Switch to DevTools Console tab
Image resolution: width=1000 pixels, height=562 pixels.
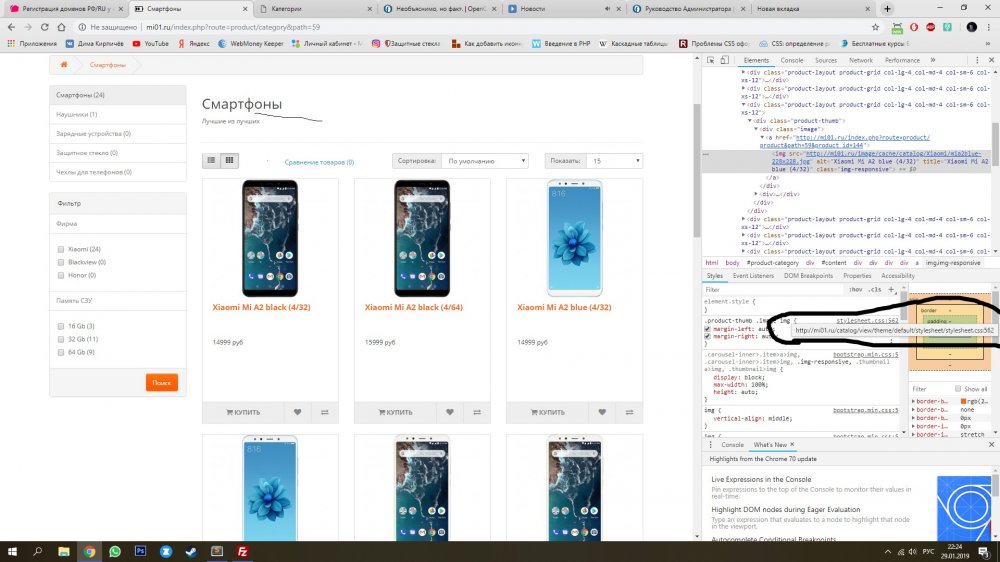[791, 60]
